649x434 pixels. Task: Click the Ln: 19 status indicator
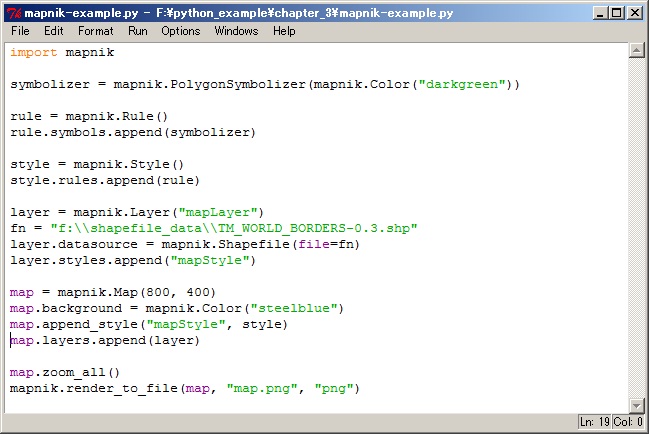pos(595,424)
